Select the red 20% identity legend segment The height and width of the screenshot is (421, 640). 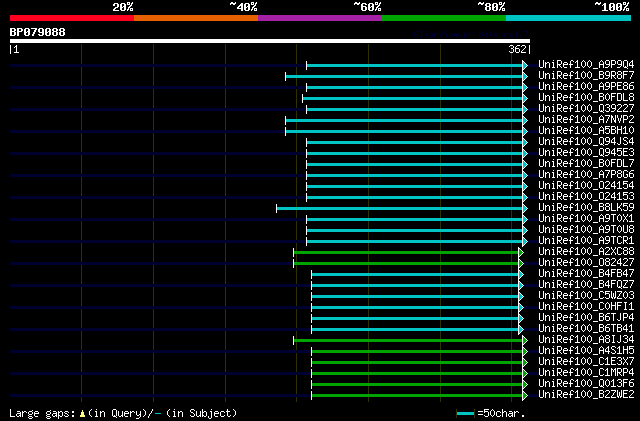[x=72, y=18]
